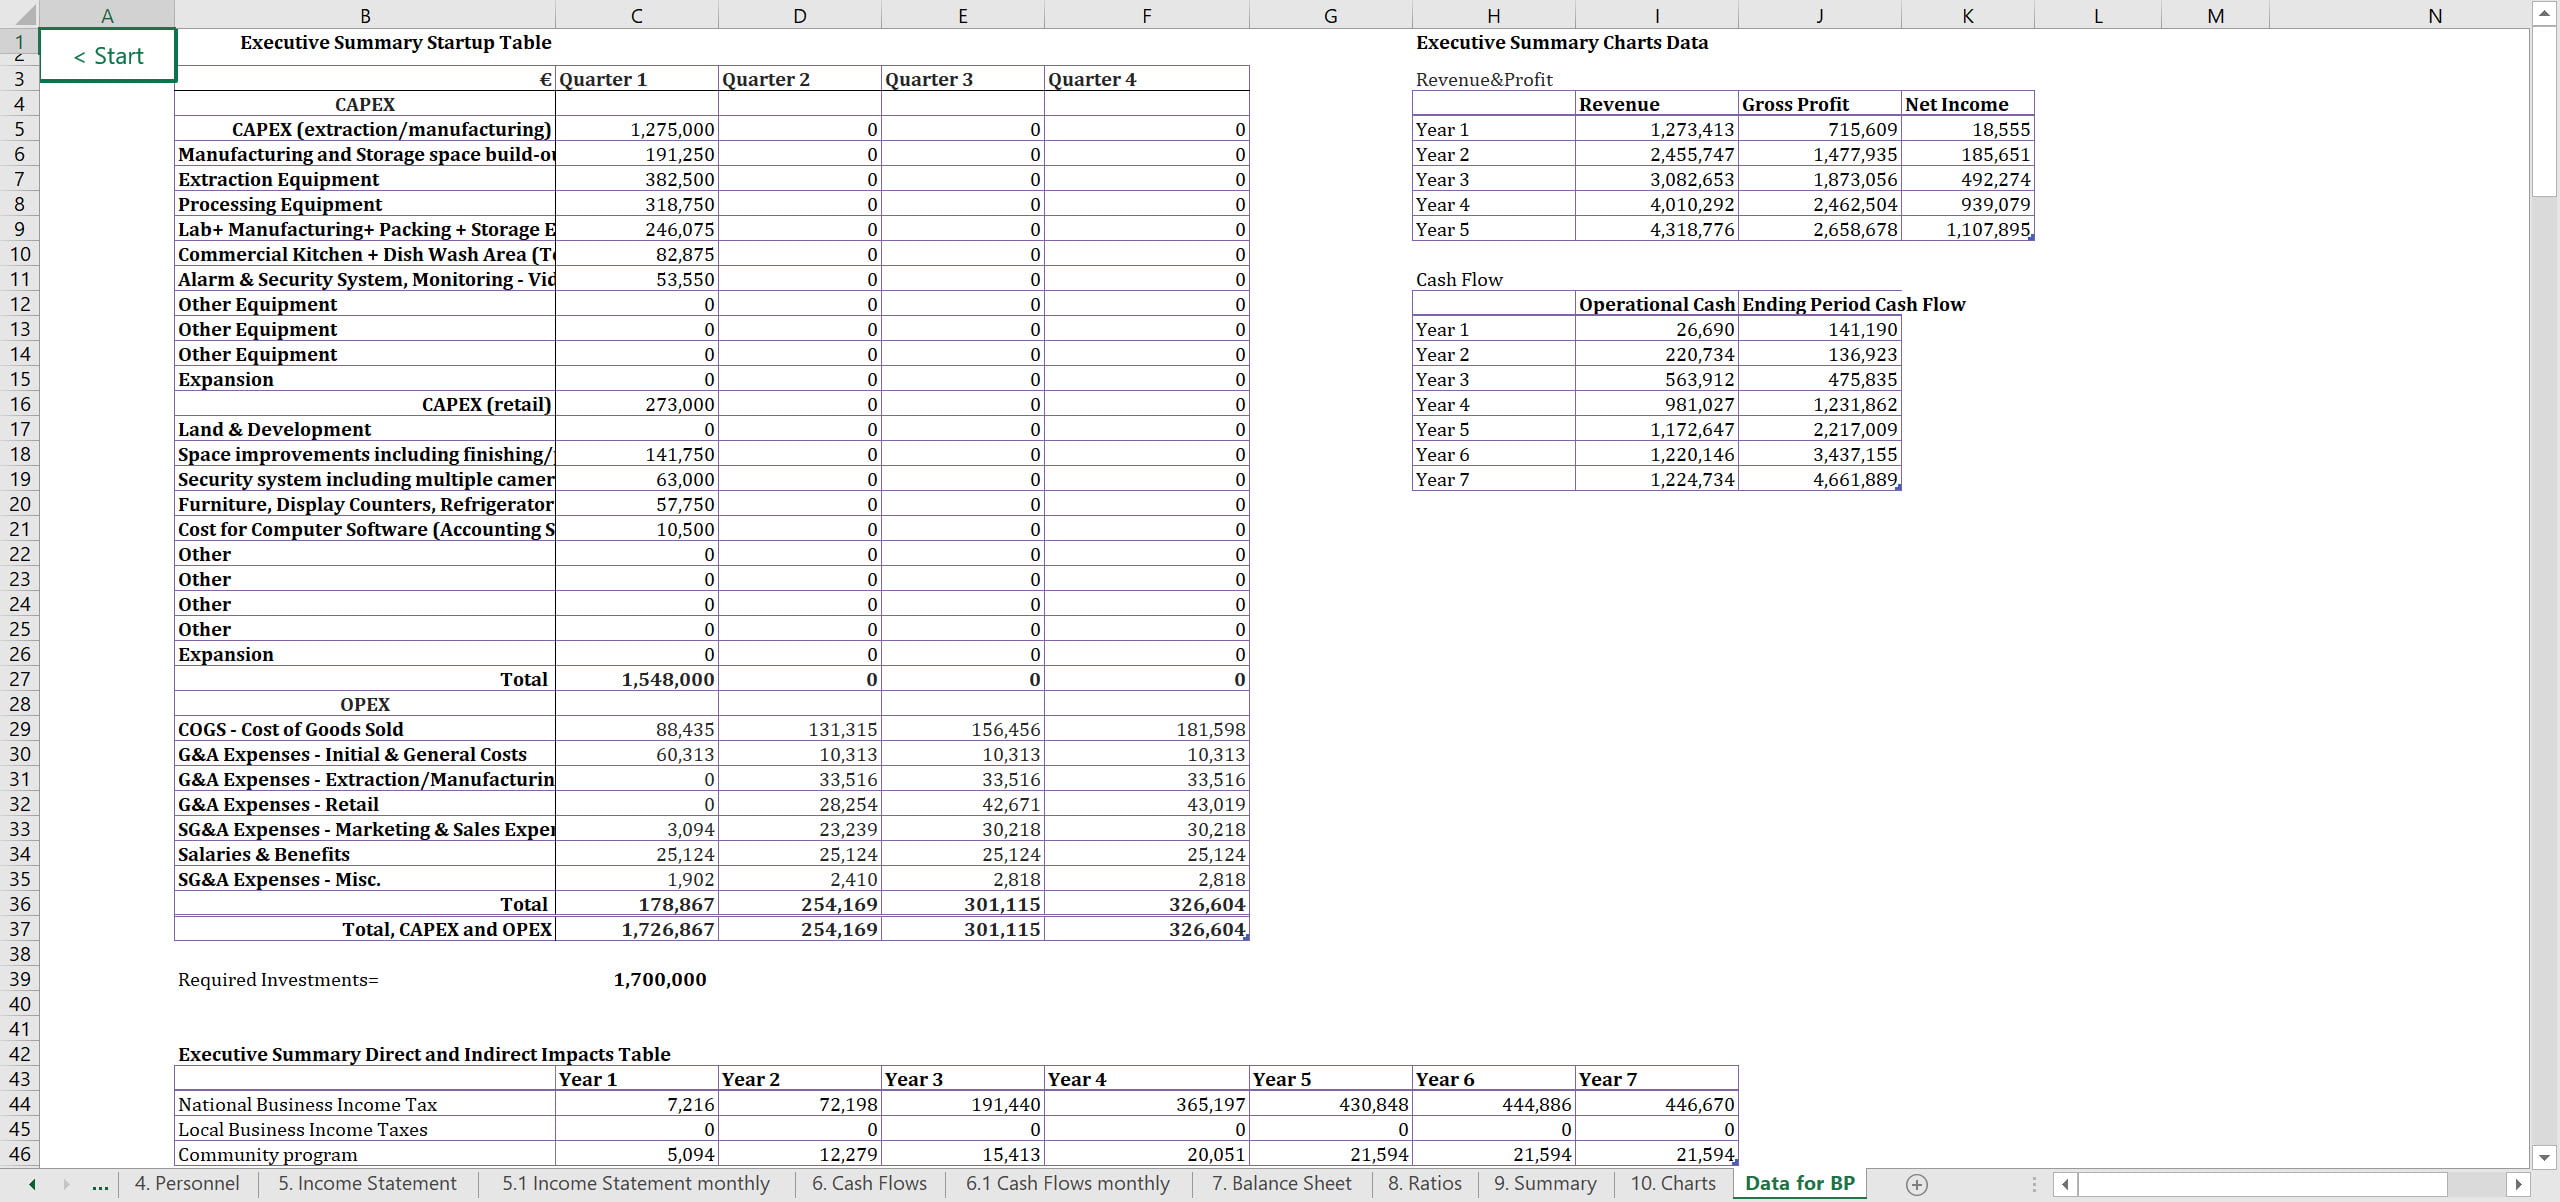The height and width of the screenshot is (1202, 2560).
Task: Select the 8. Ratios sheet tab
Action: 1424,1184
